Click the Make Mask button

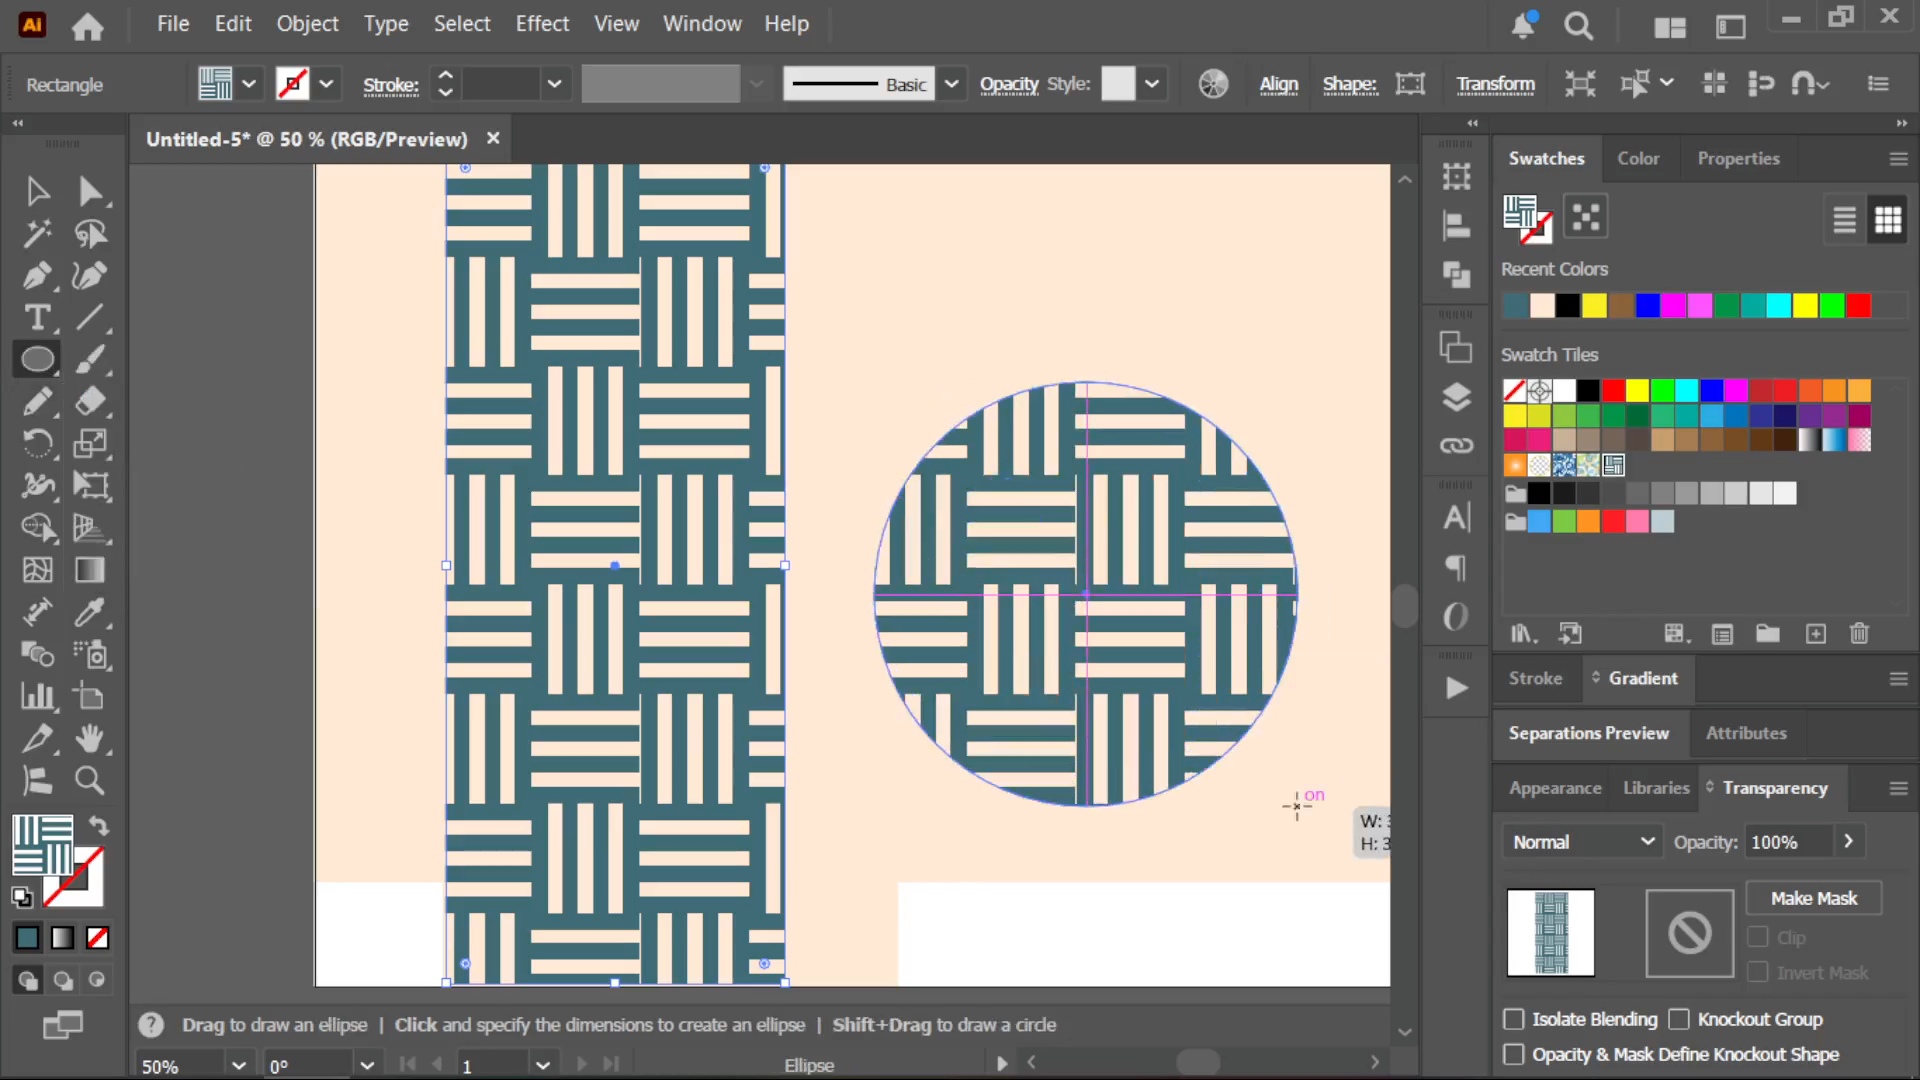[x=1813, y=898]
